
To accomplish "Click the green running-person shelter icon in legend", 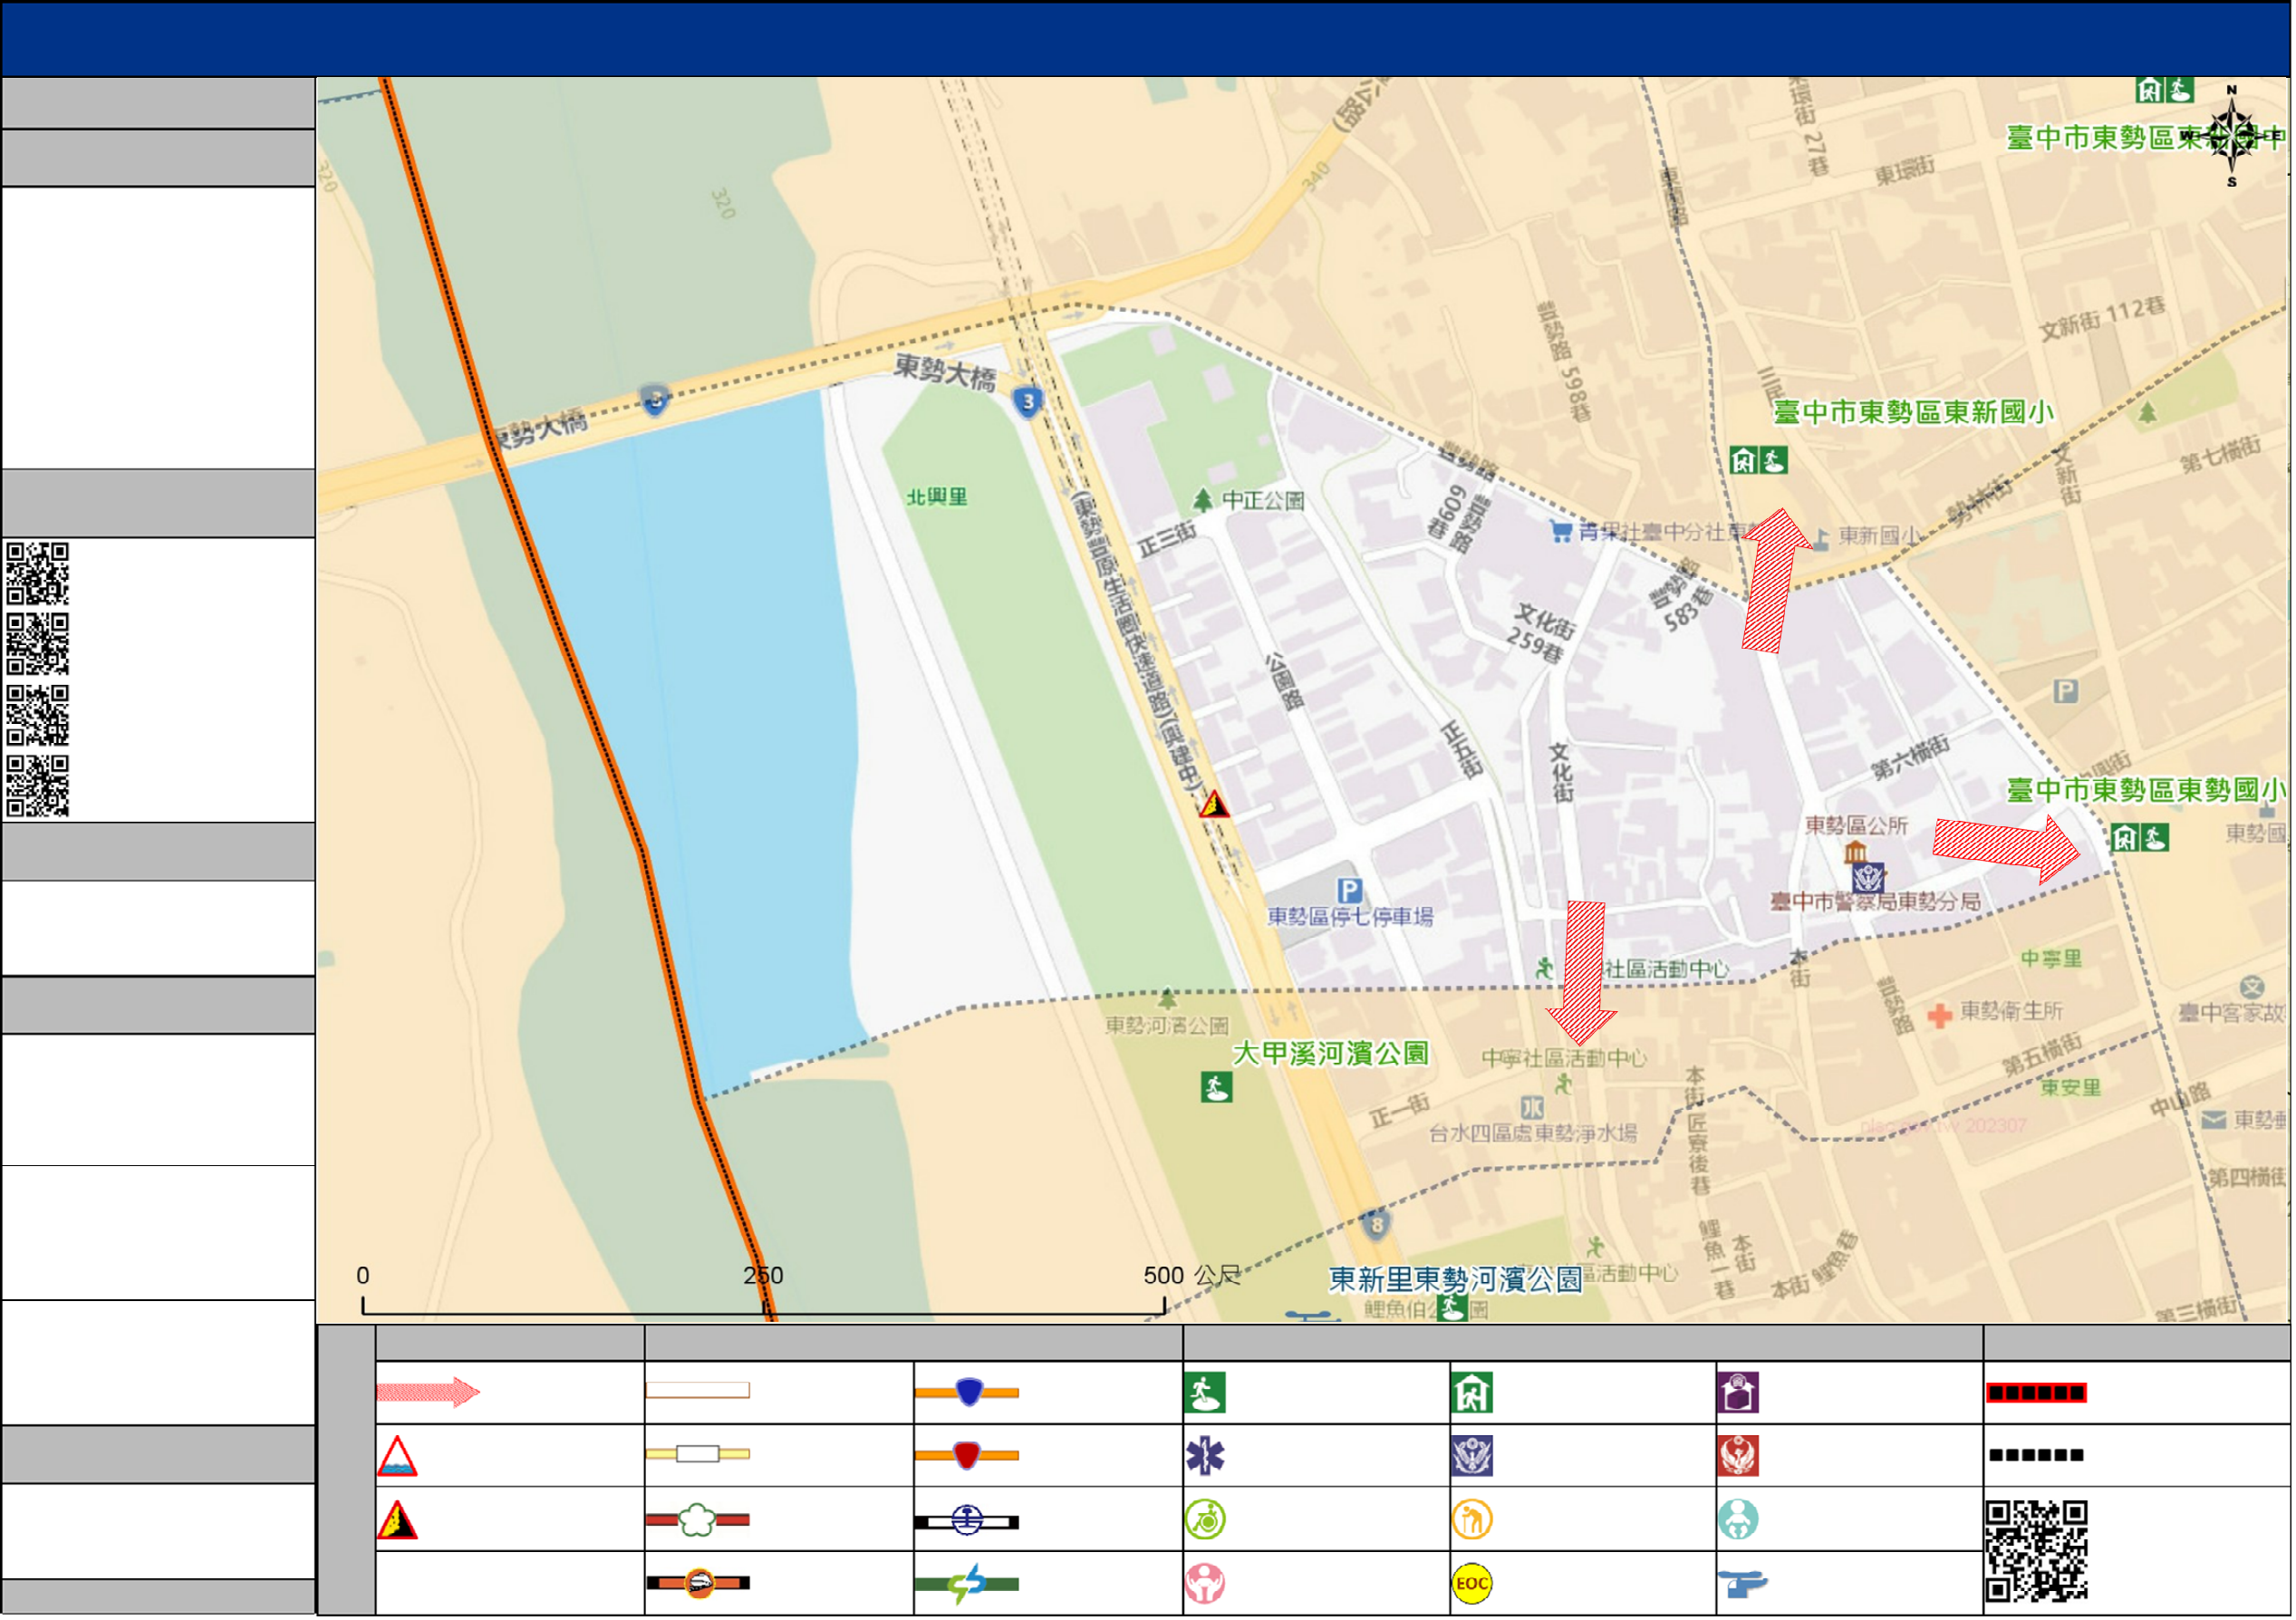I will tap(1206, 1393).
